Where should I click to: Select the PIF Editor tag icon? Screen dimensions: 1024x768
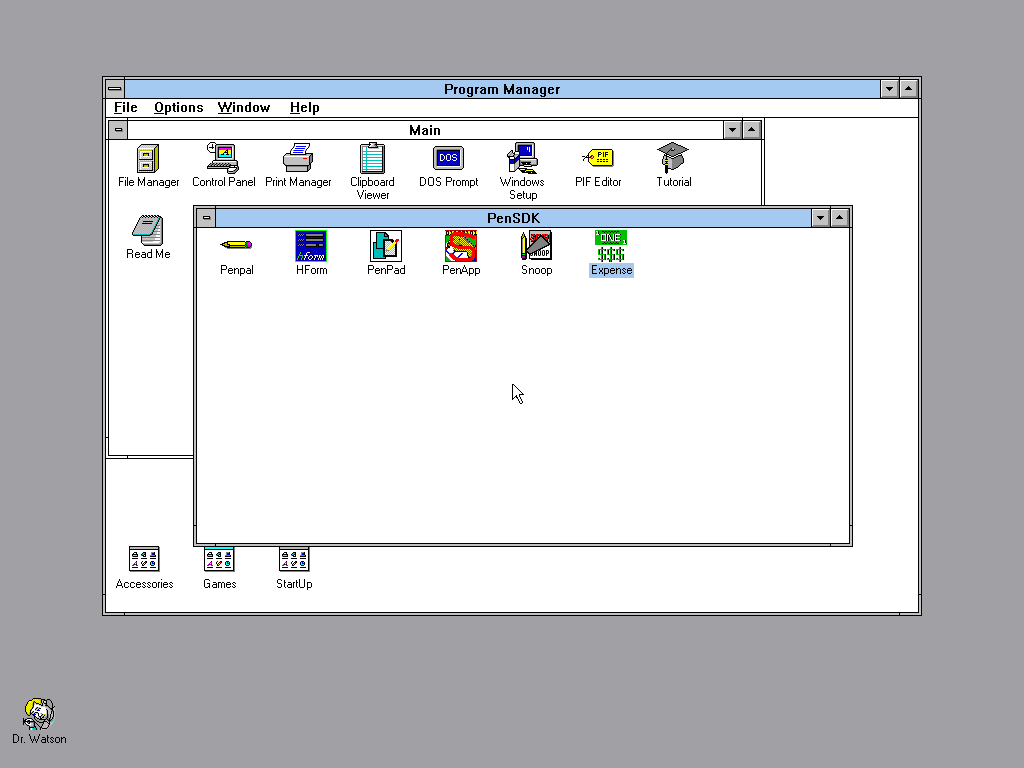[x=598, y=158]
